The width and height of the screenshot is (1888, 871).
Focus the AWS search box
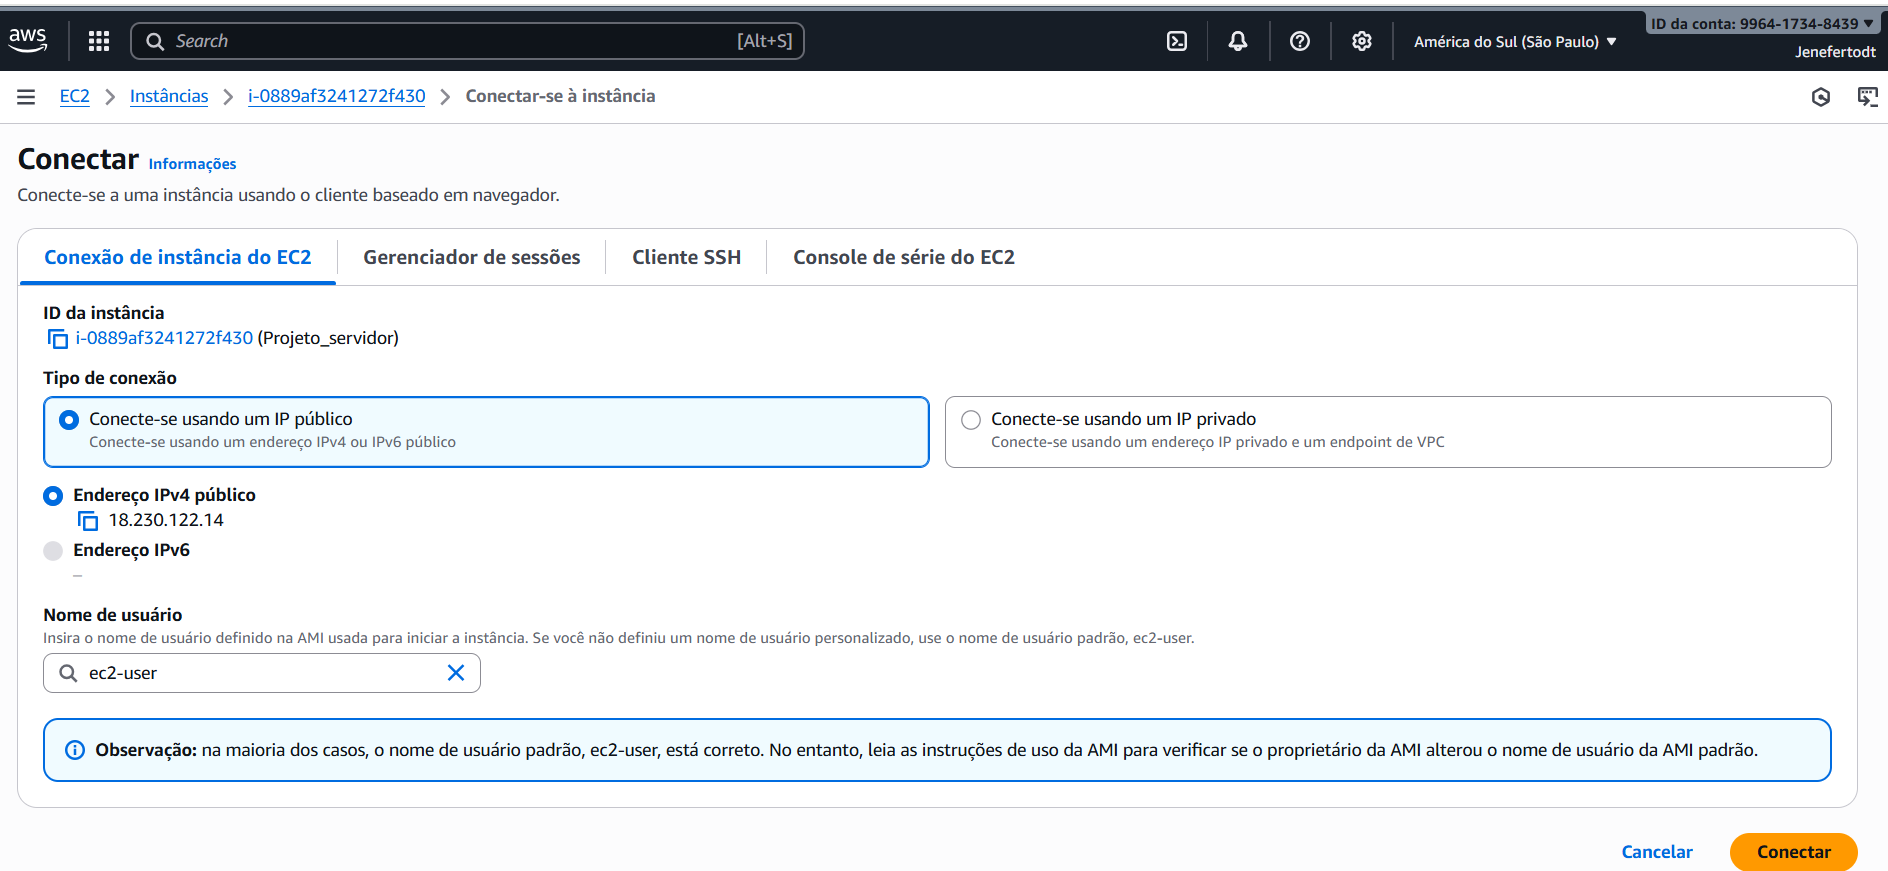[x=468, y=41]
